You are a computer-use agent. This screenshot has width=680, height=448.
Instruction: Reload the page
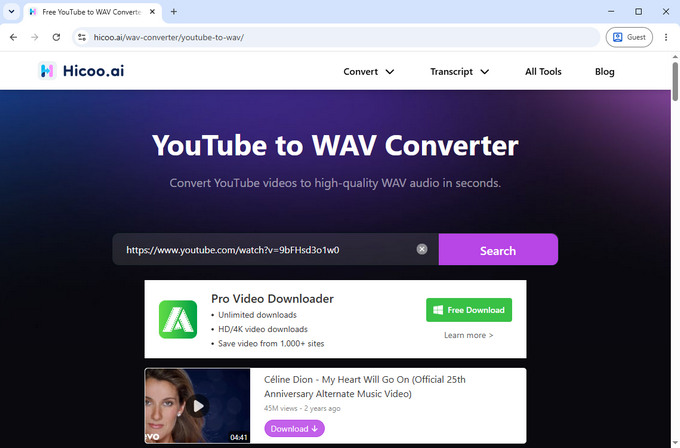(x=56, y=37)
